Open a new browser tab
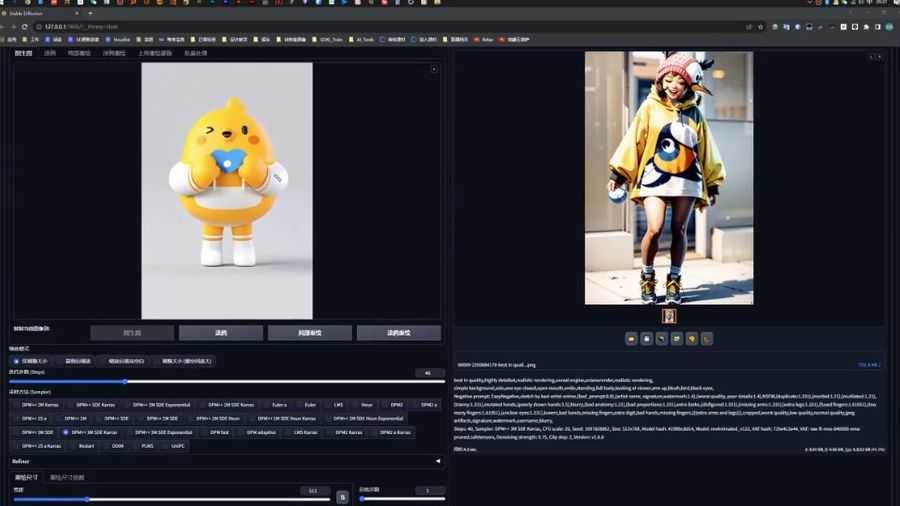 [x=90, y=13]
